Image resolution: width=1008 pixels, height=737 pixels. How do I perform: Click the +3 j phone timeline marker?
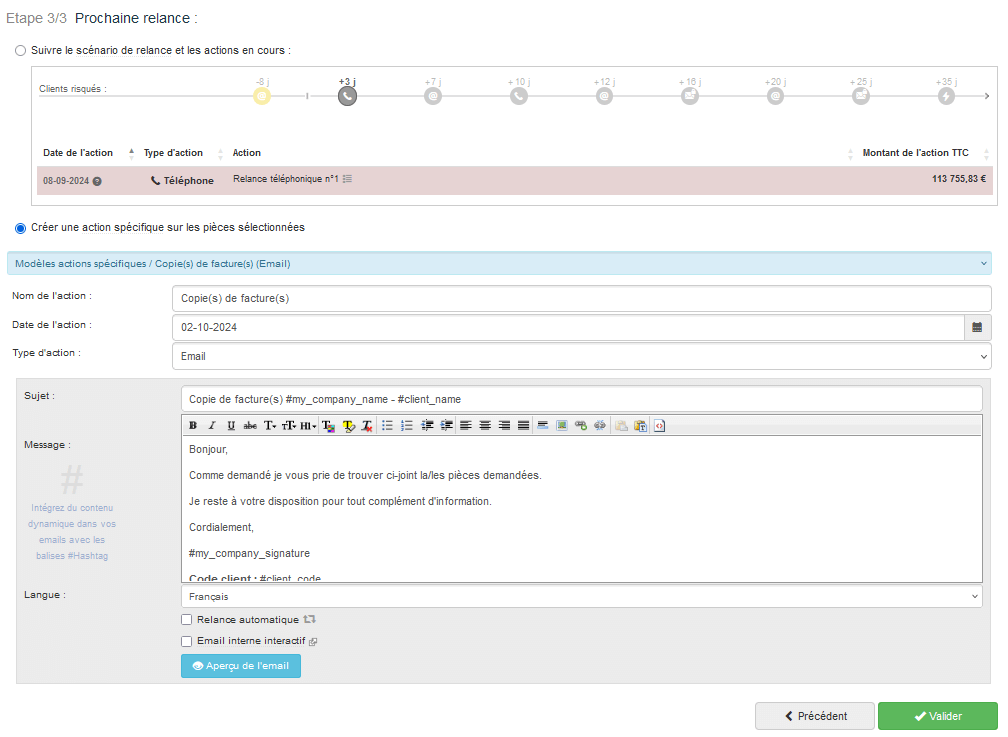(347, 96)
